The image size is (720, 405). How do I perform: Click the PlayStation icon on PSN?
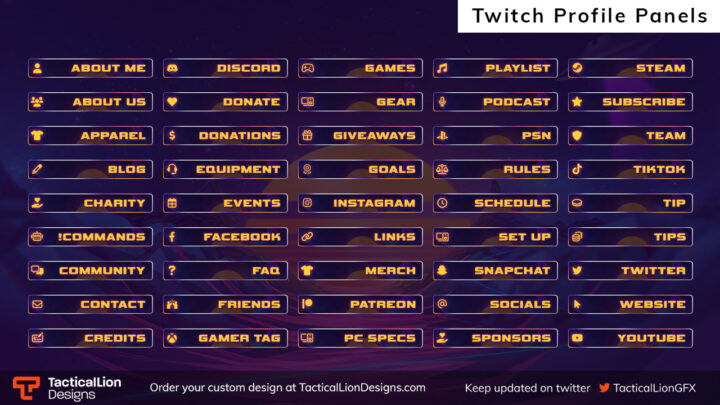tap(442, 136)
